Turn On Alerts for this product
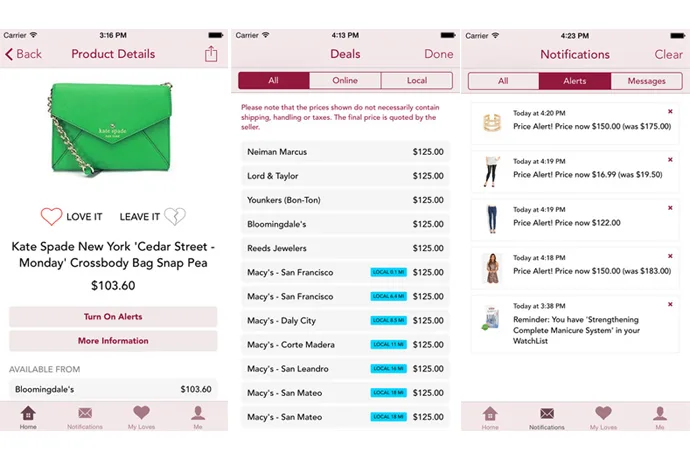This screenshot has height=460, width=690. click(113, 316)
